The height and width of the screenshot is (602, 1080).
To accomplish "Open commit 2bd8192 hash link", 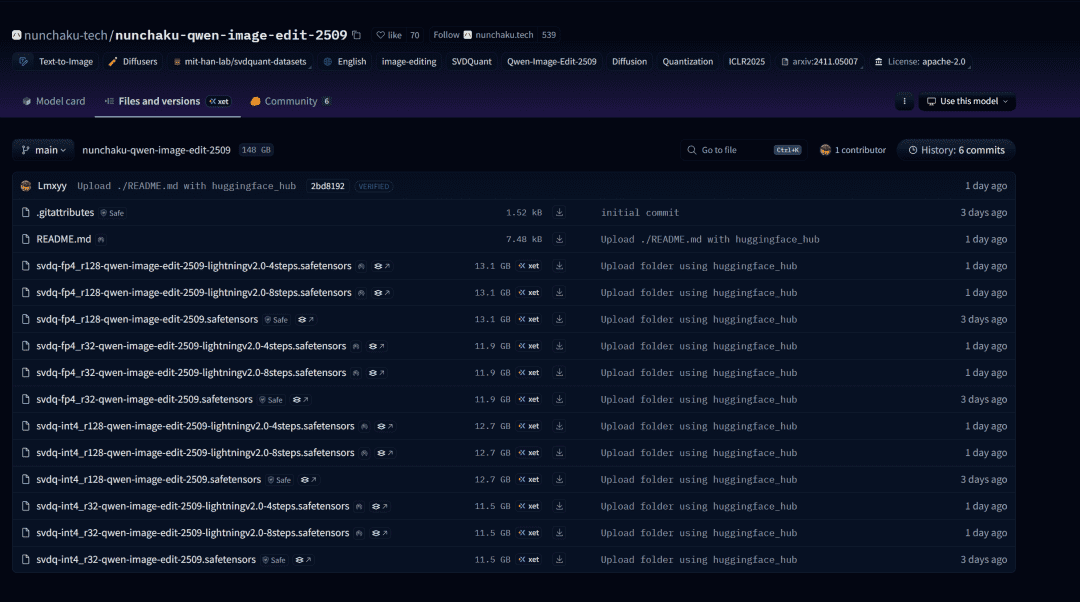I will [x=327, y=186].
